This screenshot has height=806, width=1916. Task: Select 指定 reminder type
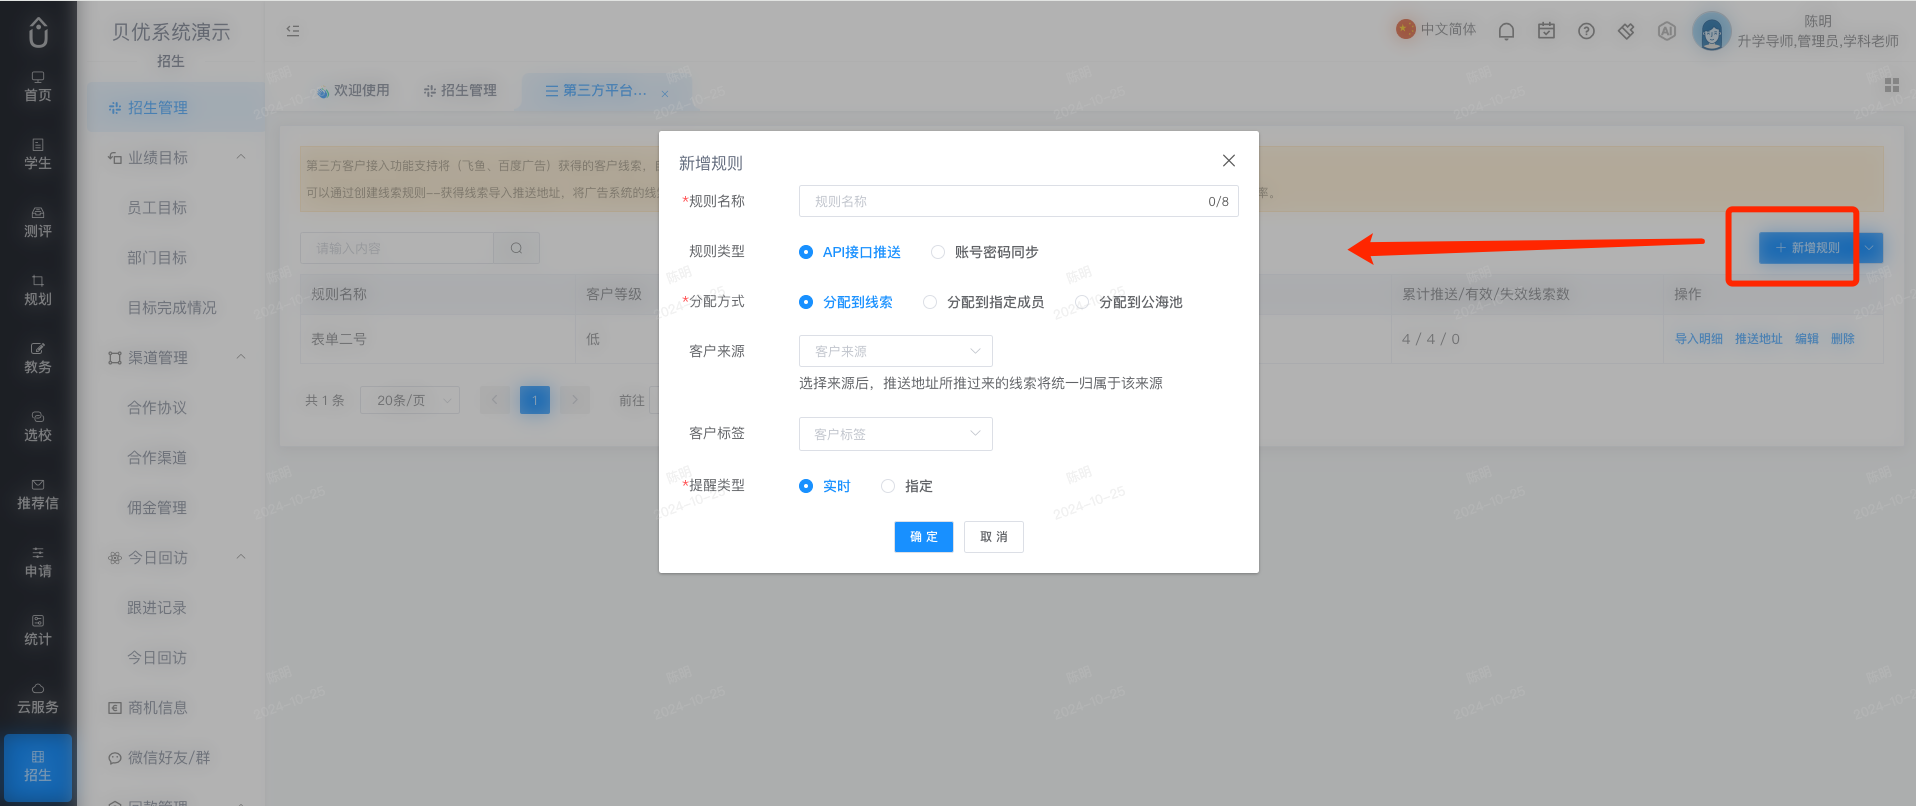point(907,486)
